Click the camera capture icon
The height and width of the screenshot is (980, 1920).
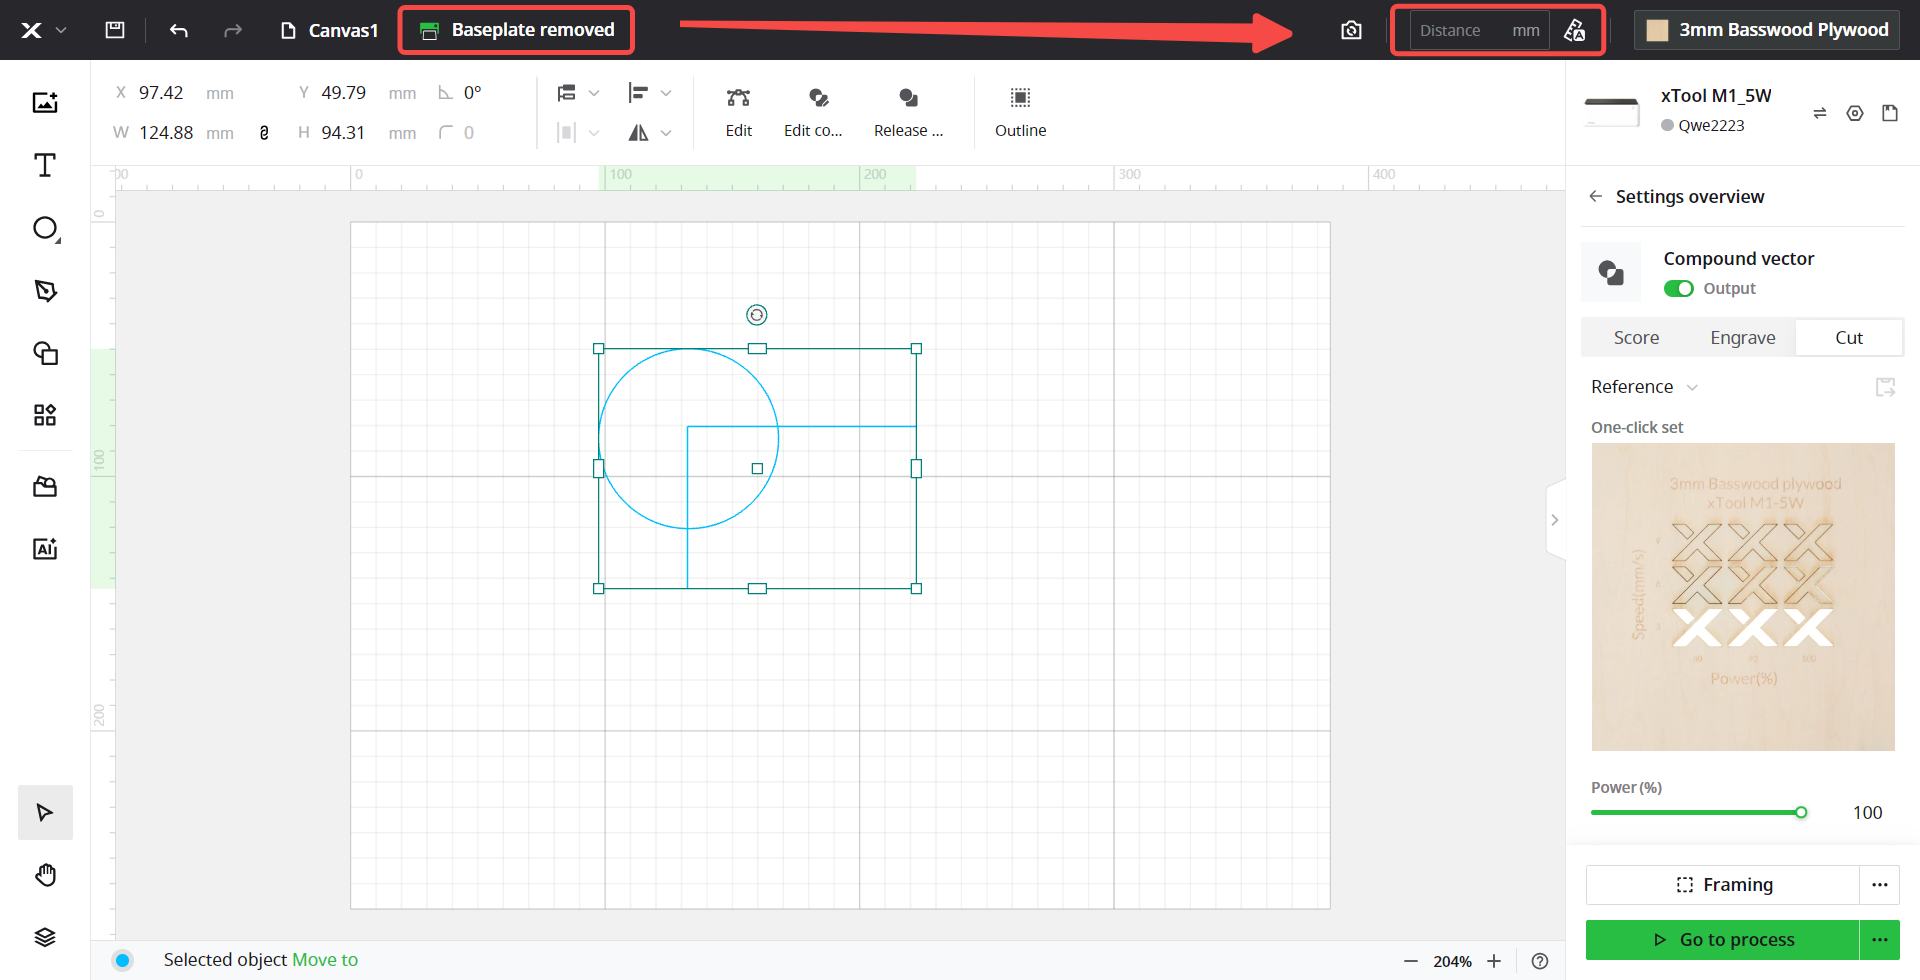[1351, 30]
